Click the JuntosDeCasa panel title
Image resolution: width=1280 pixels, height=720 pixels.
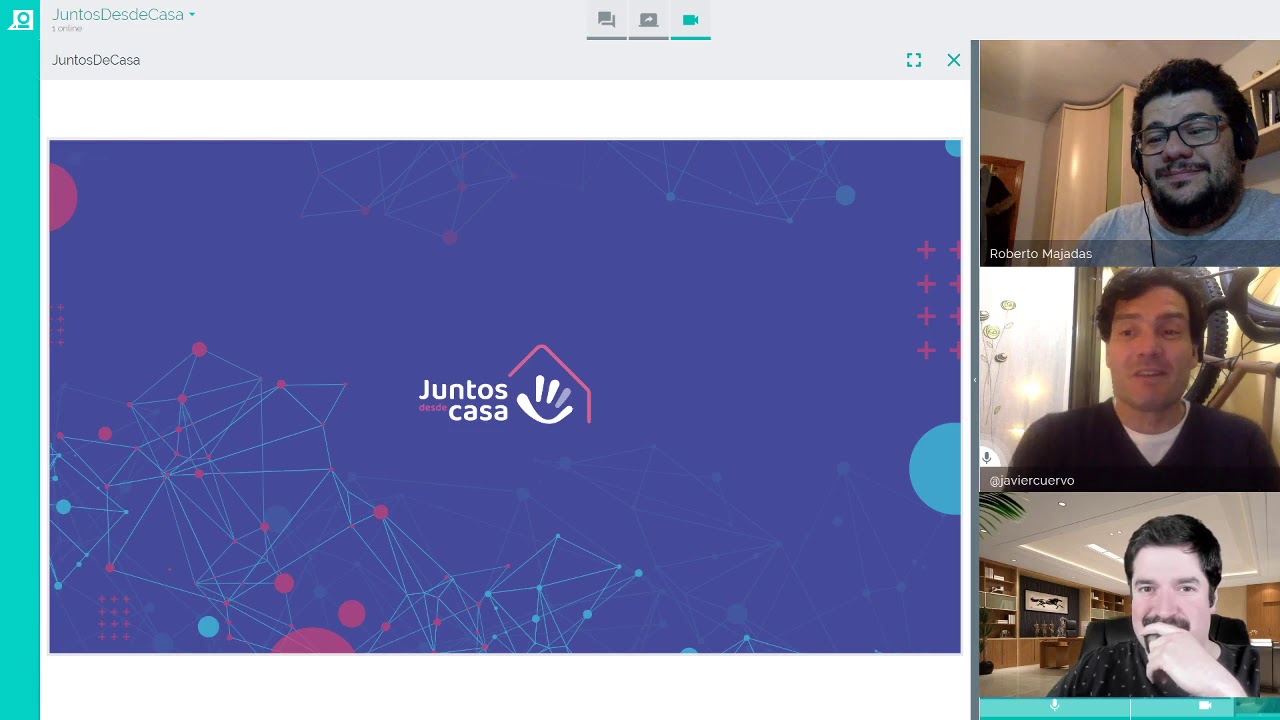(x=96, y=60)
